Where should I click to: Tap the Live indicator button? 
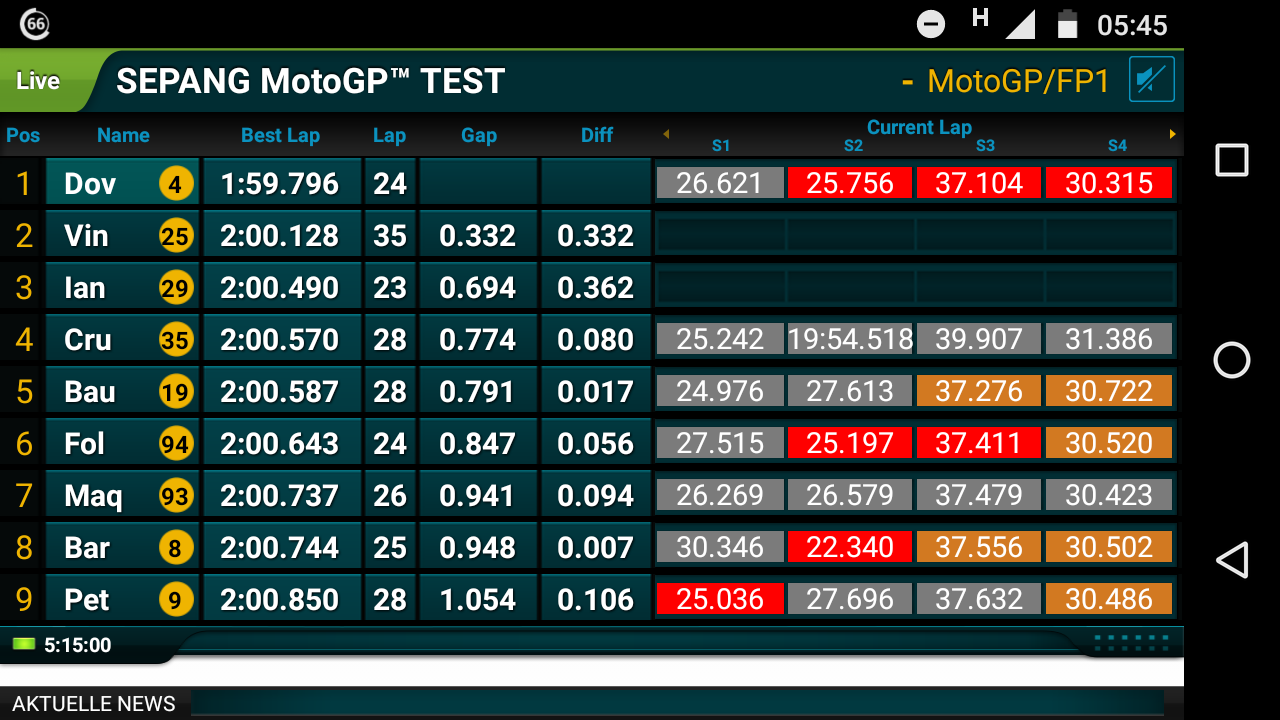tap(40, 81)
